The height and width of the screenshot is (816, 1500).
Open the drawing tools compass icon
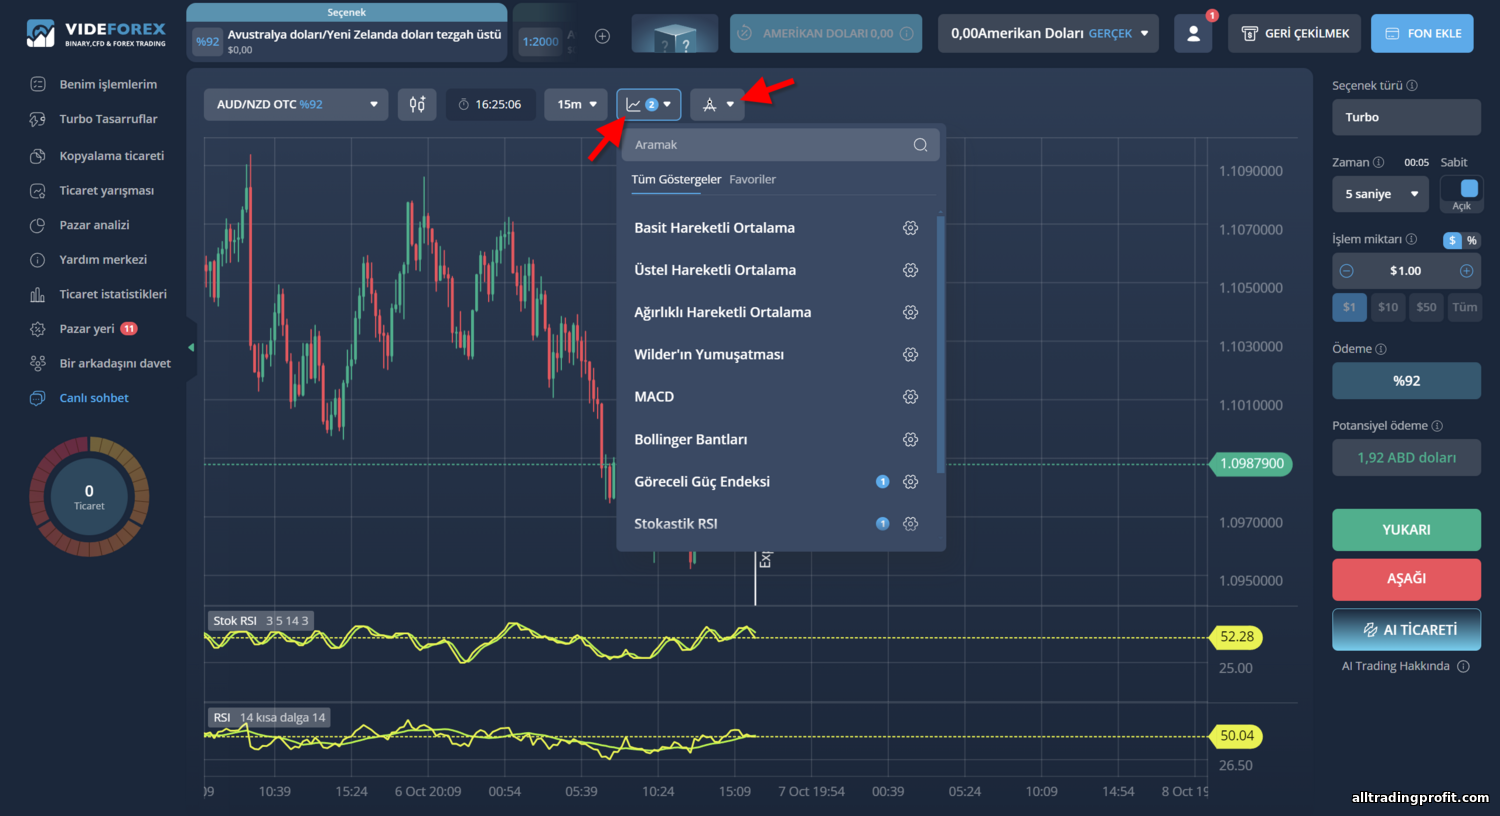point(718,104)
